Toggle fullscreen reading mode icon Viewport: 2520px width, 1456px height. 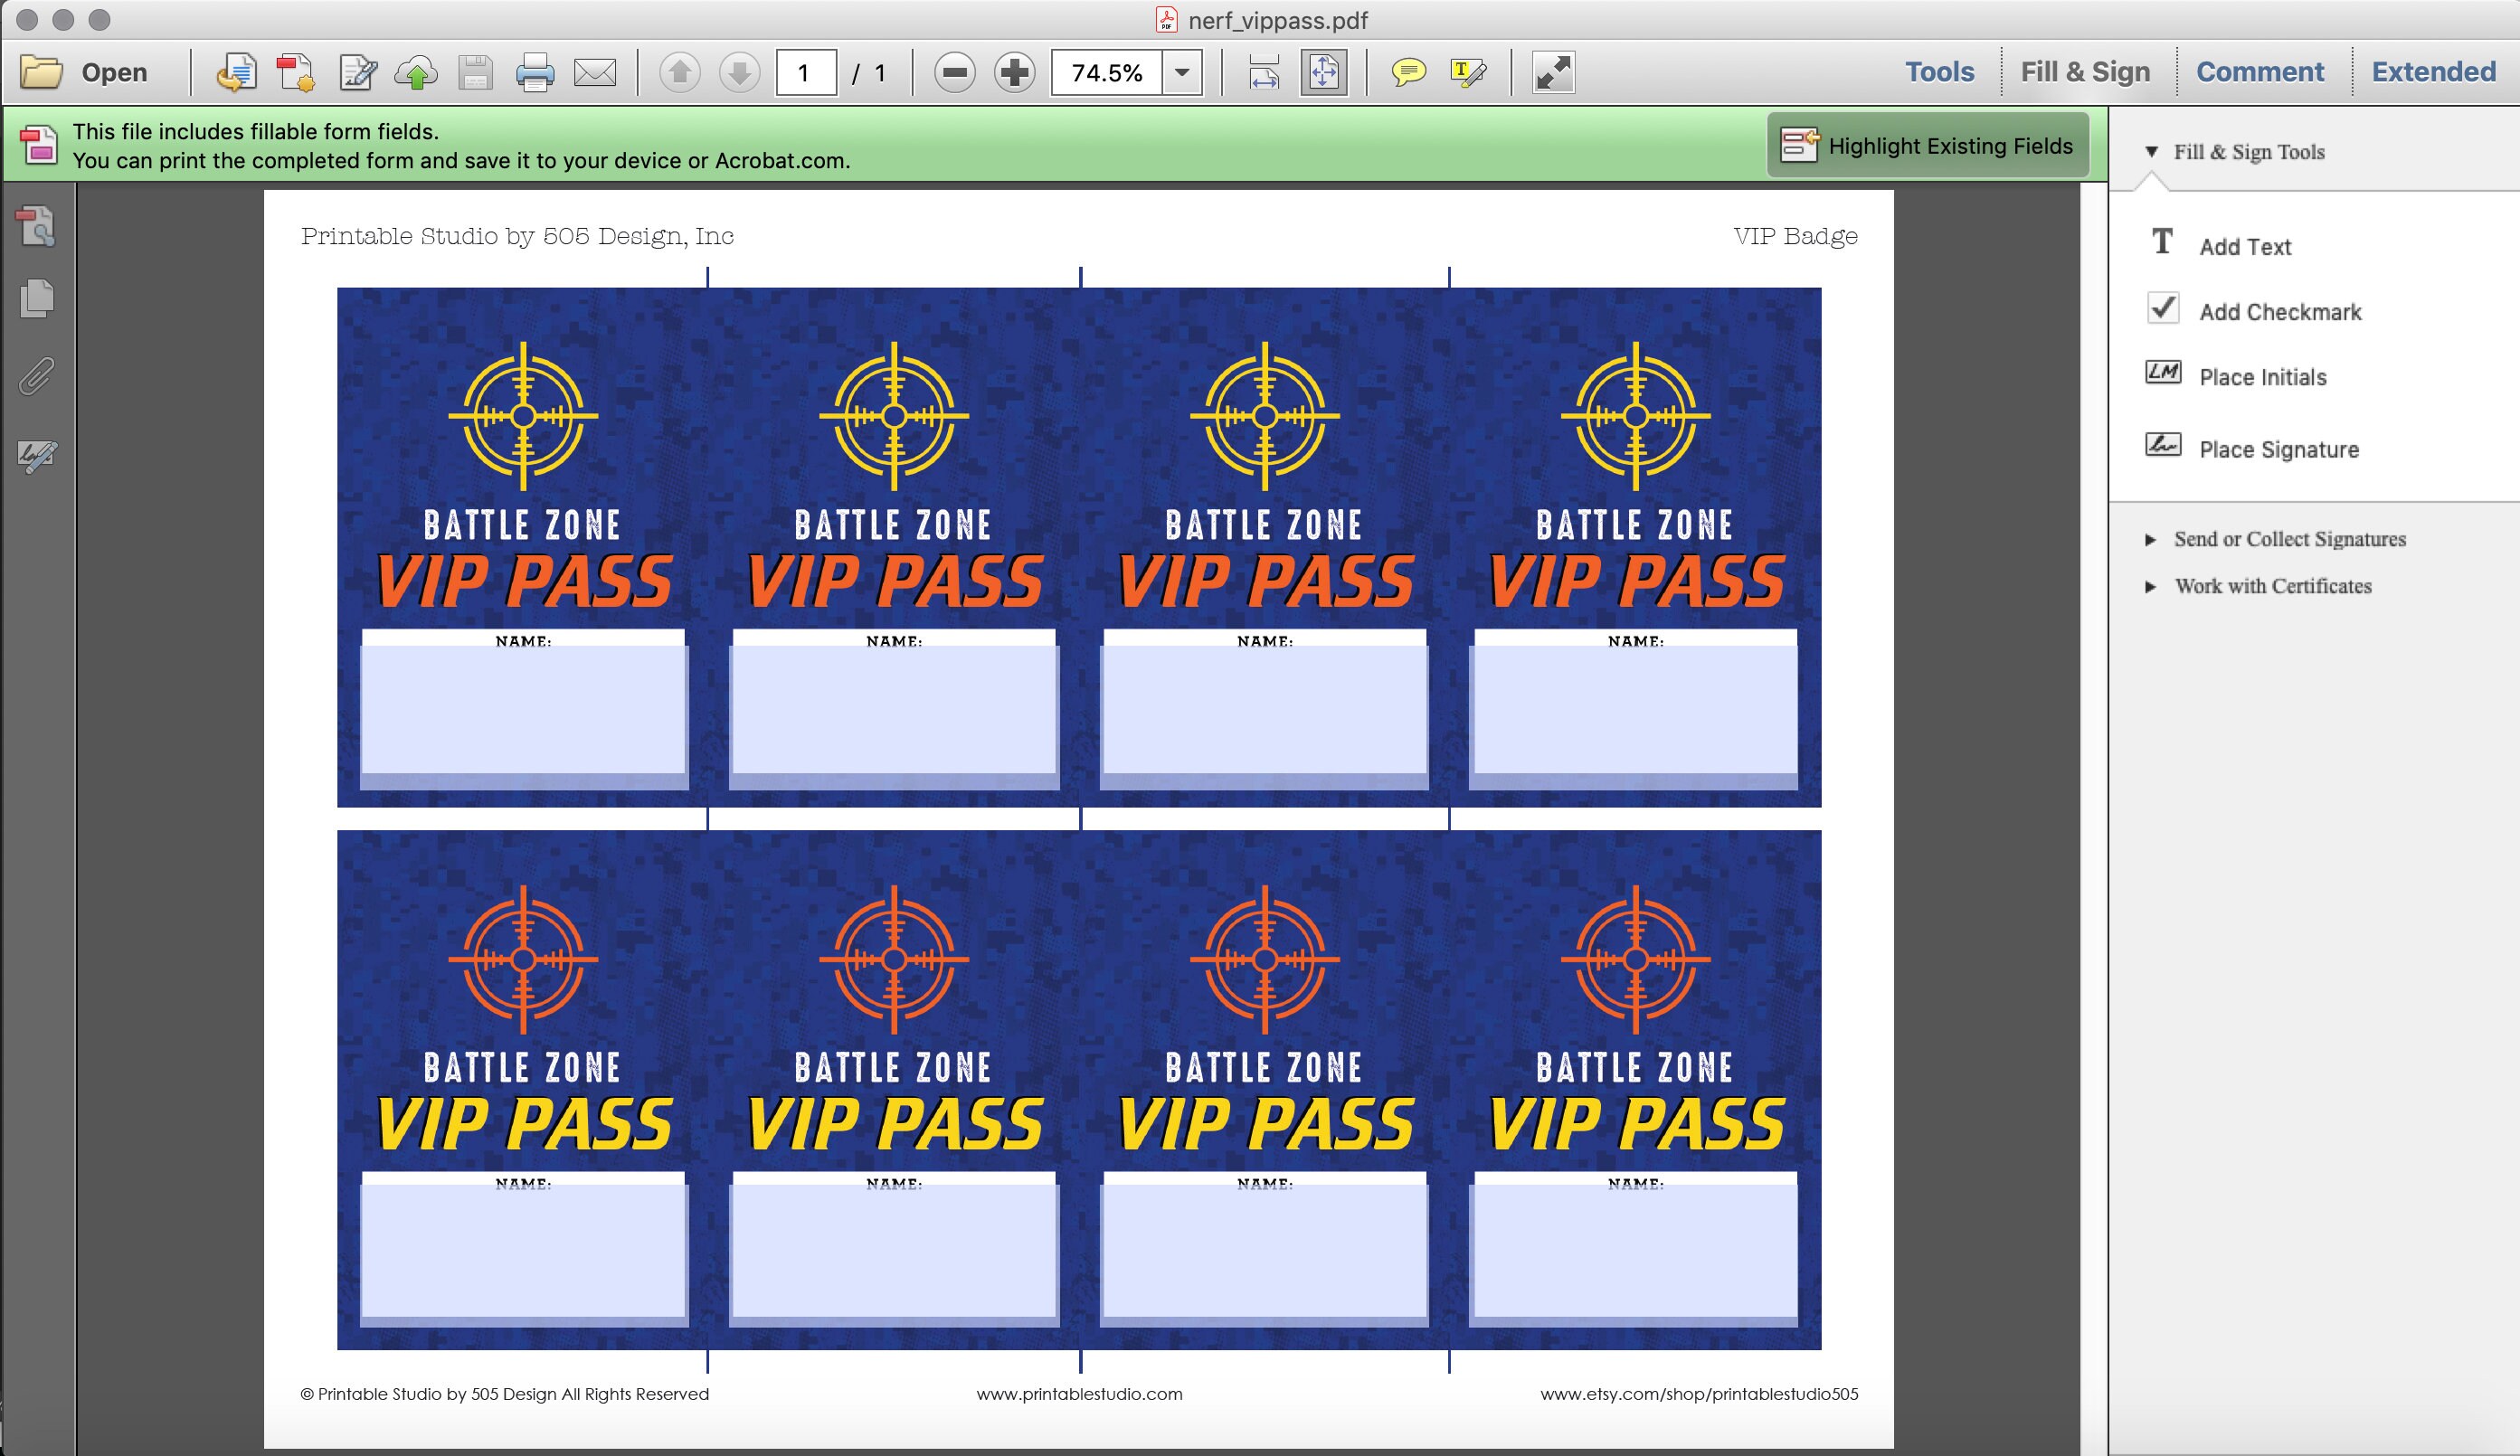pos(1552,71)
